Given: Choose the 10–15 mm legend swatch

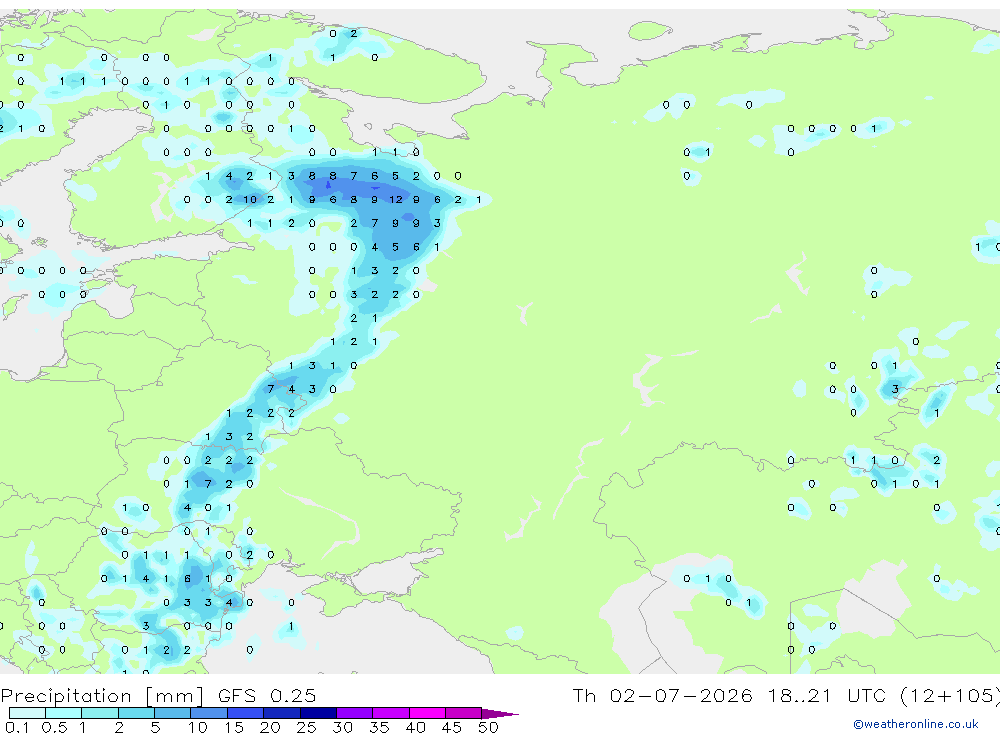Looking at the screenshot, I should (x=209, y=713).
